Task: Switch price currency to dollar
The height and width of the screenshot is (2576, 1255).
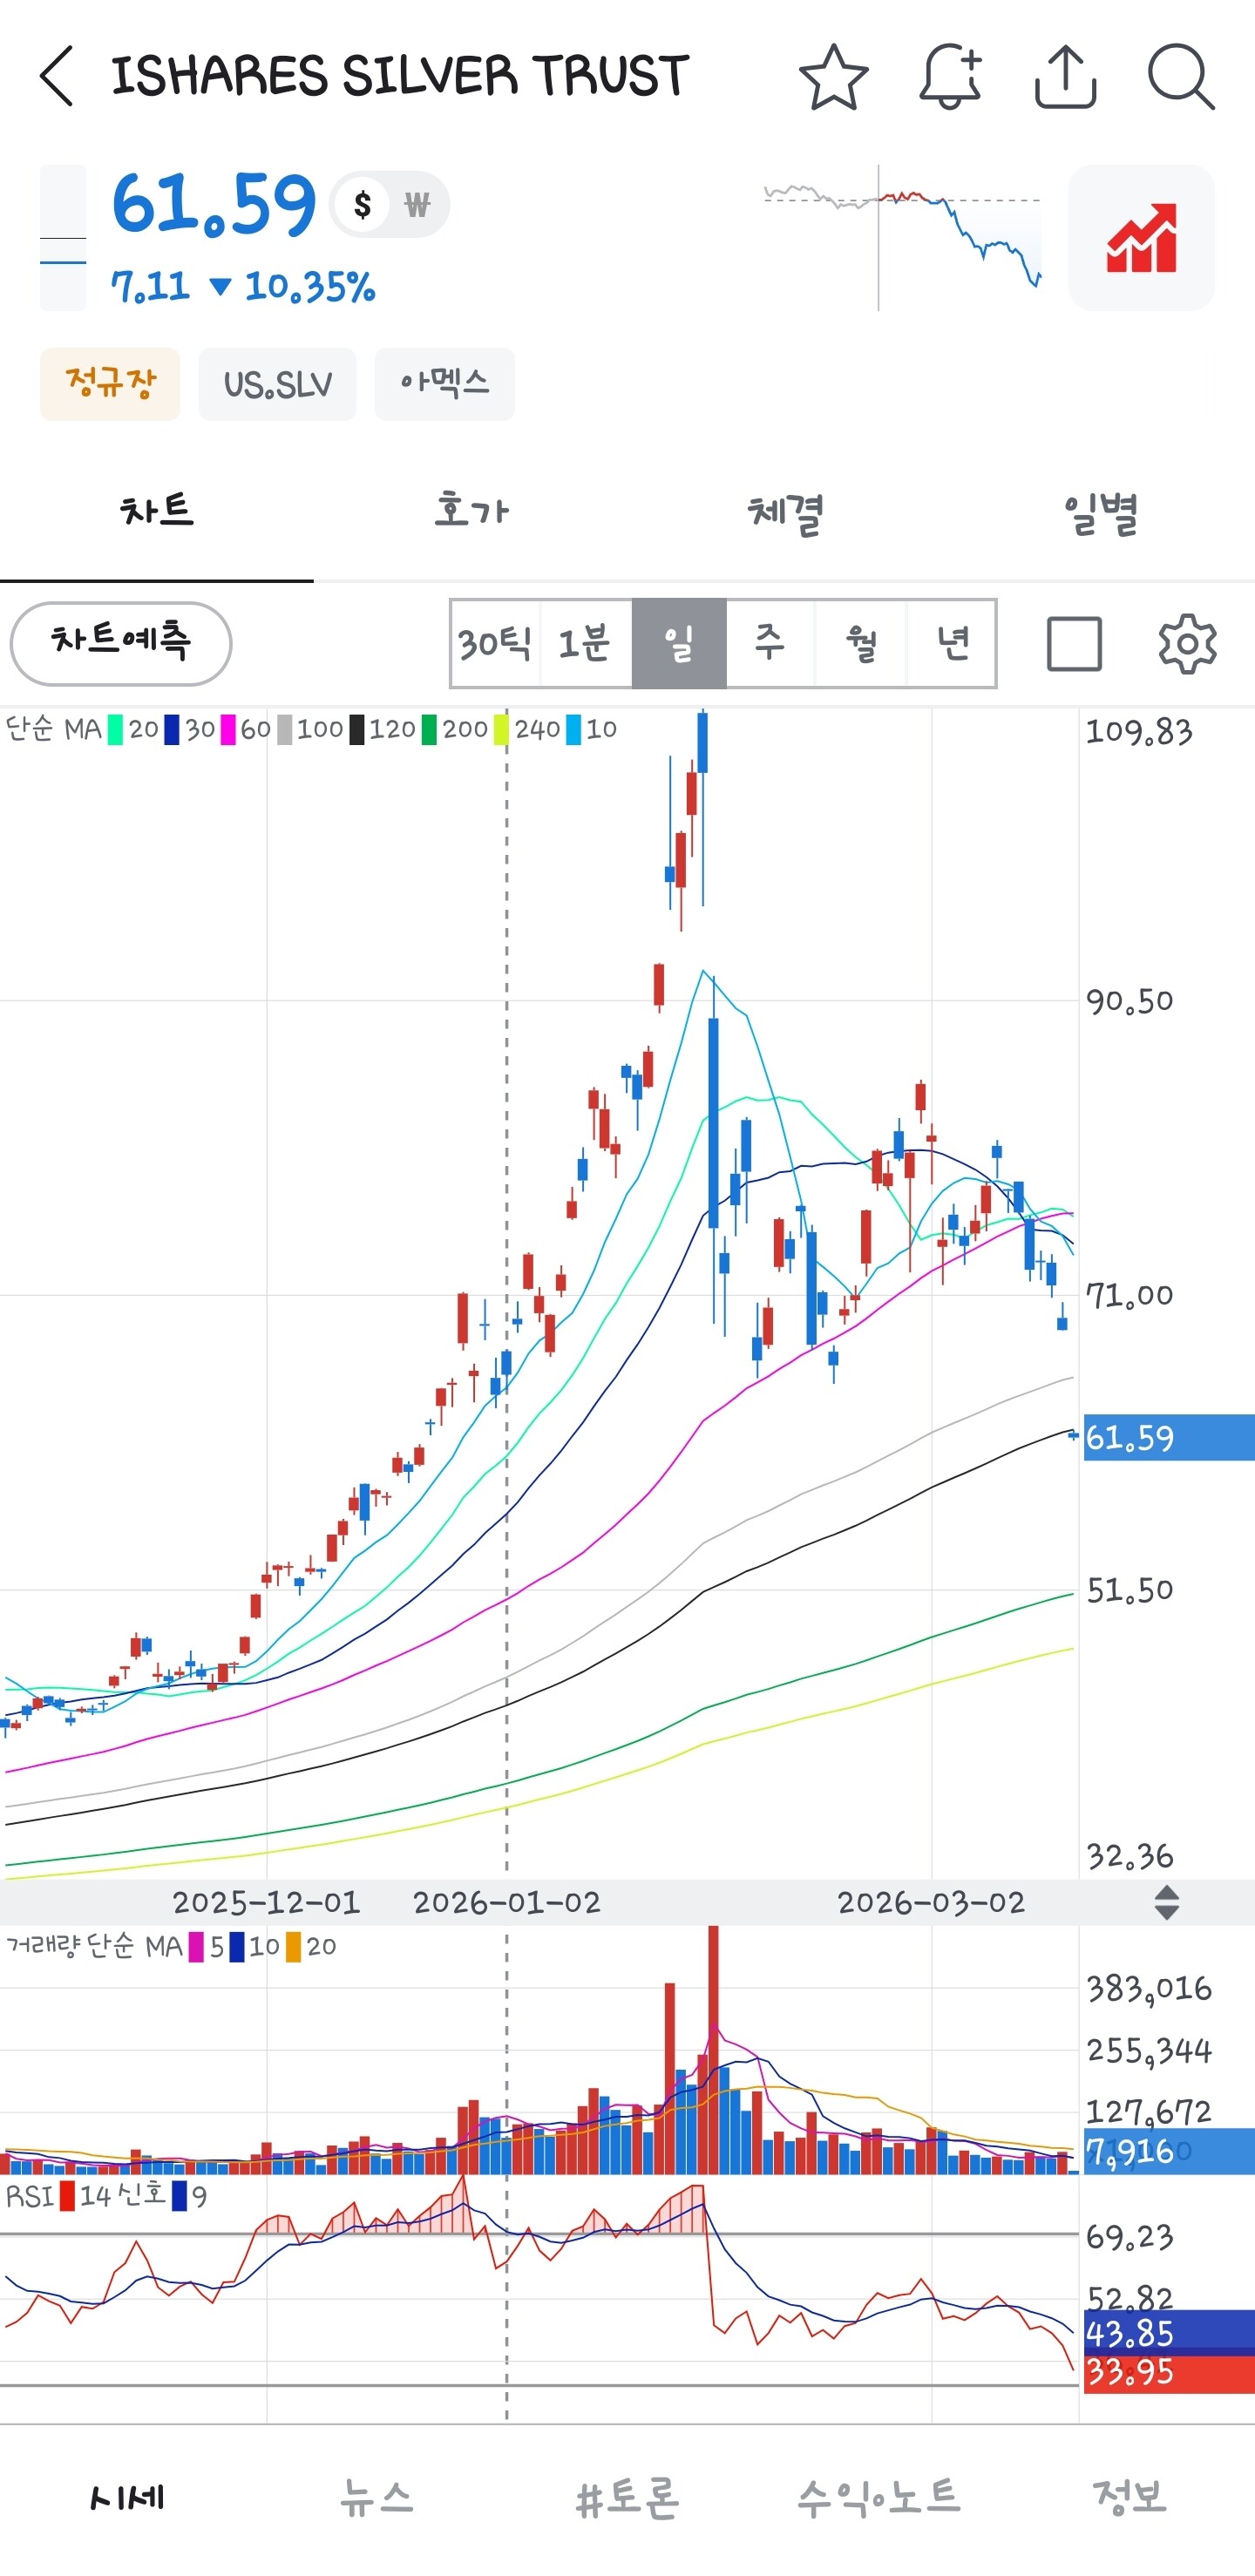Action: pos(363,205)
